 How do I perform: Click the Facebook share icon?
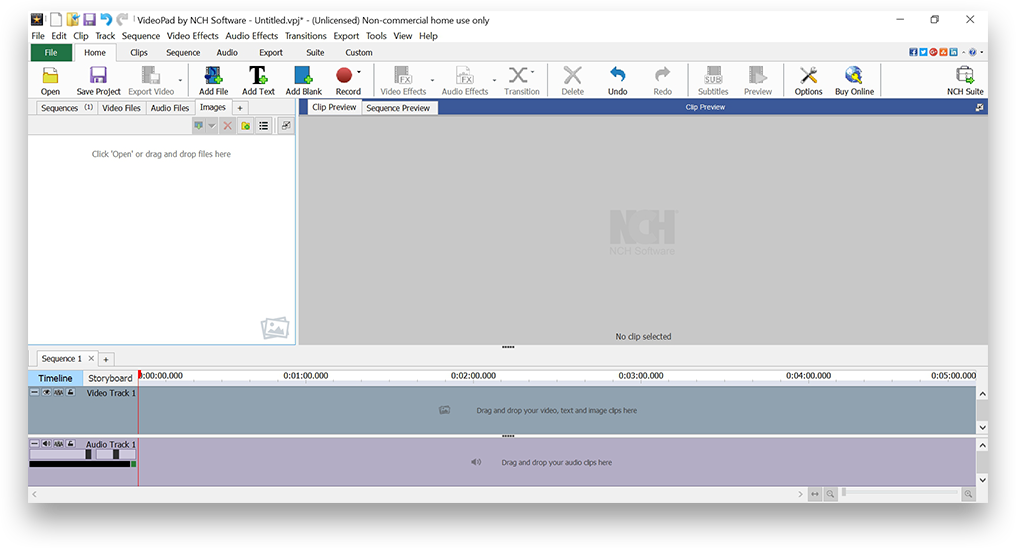(913, 52)
